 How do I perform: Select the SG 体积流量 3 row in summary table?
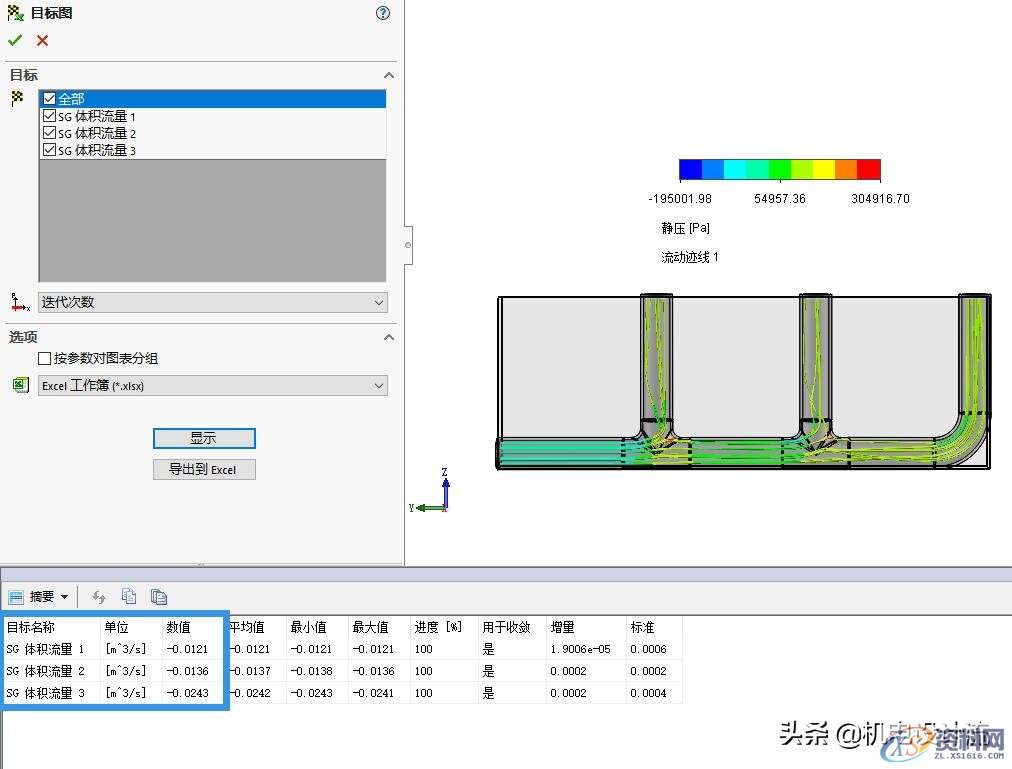(46, 692)
